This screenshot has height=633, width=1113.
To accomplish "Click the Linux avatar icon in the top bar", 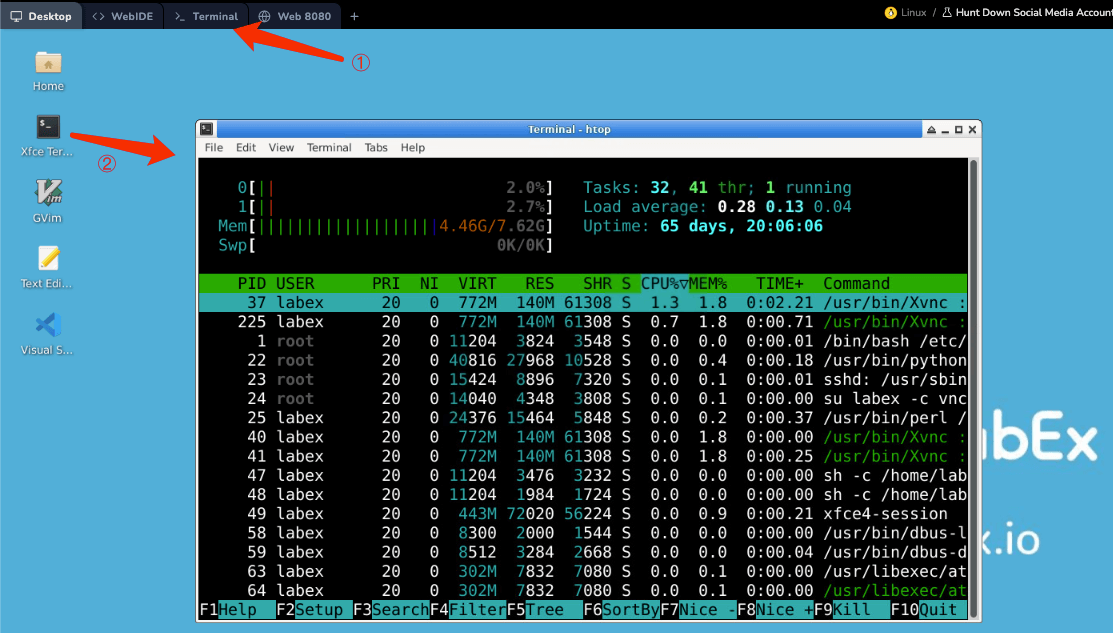I will tap(889, 12).
